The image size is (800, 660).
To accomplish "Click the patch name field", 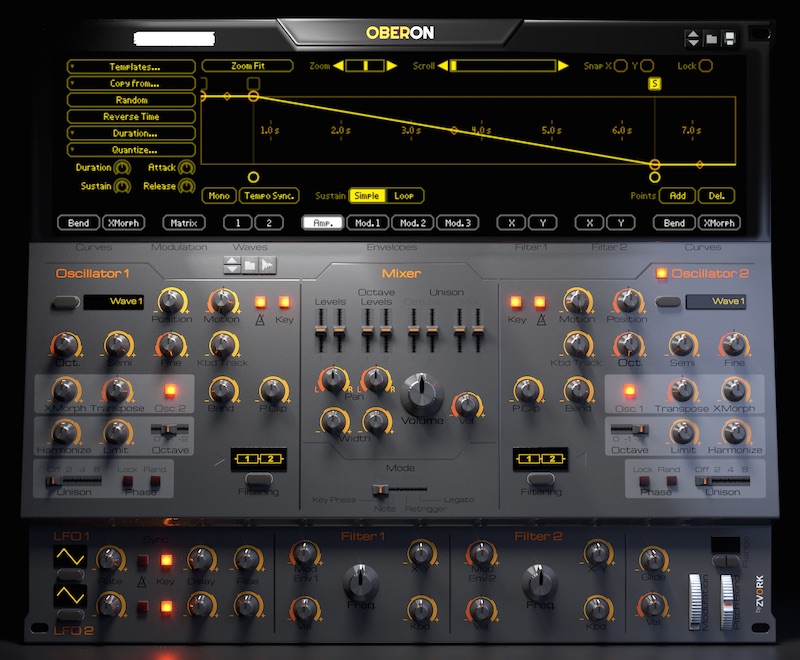I will [x=174, y=39].
